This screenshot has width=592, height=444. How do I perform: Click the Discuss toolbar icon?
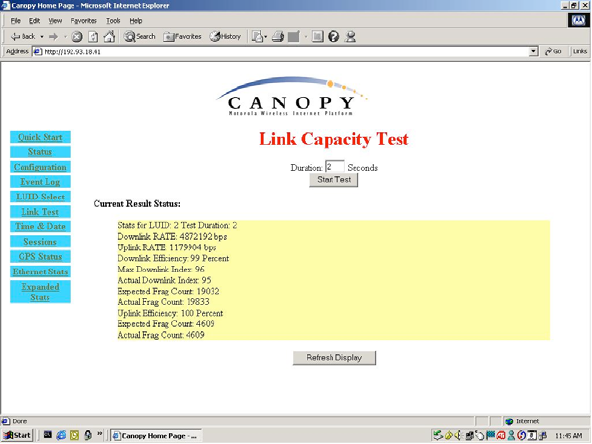318,37
